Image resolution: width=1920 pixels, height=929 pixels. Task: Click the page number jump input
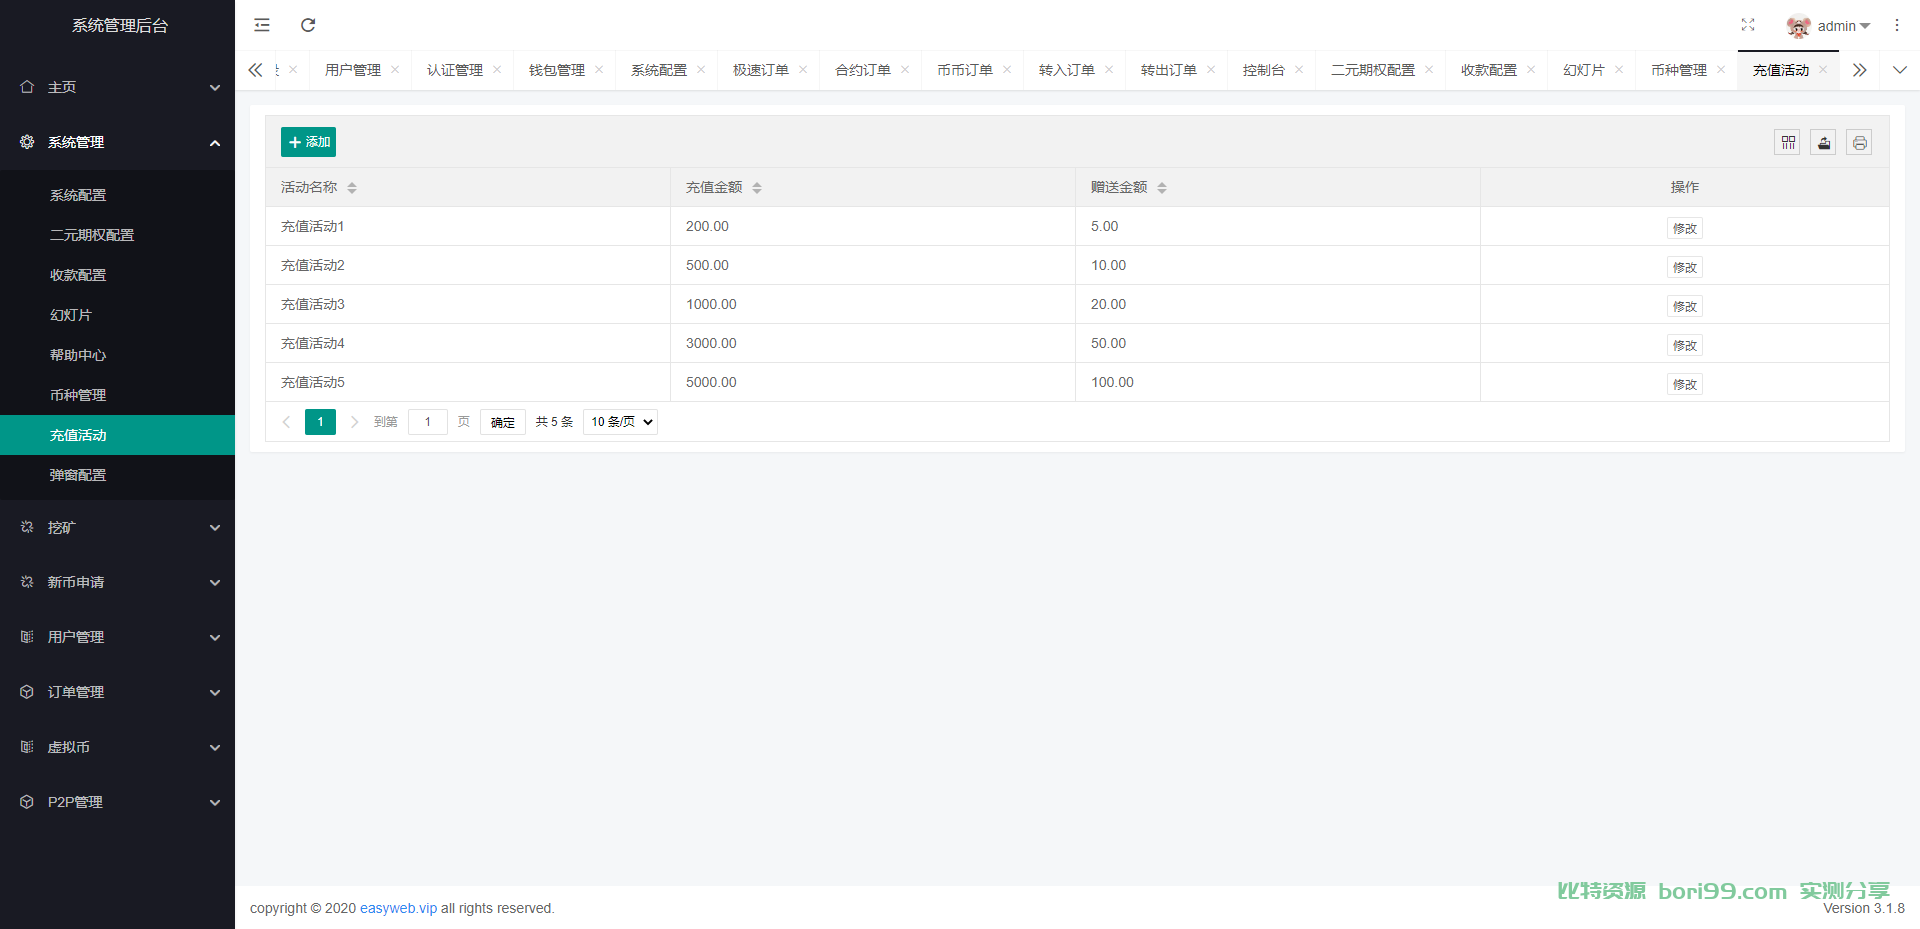(x=428, y=422)
